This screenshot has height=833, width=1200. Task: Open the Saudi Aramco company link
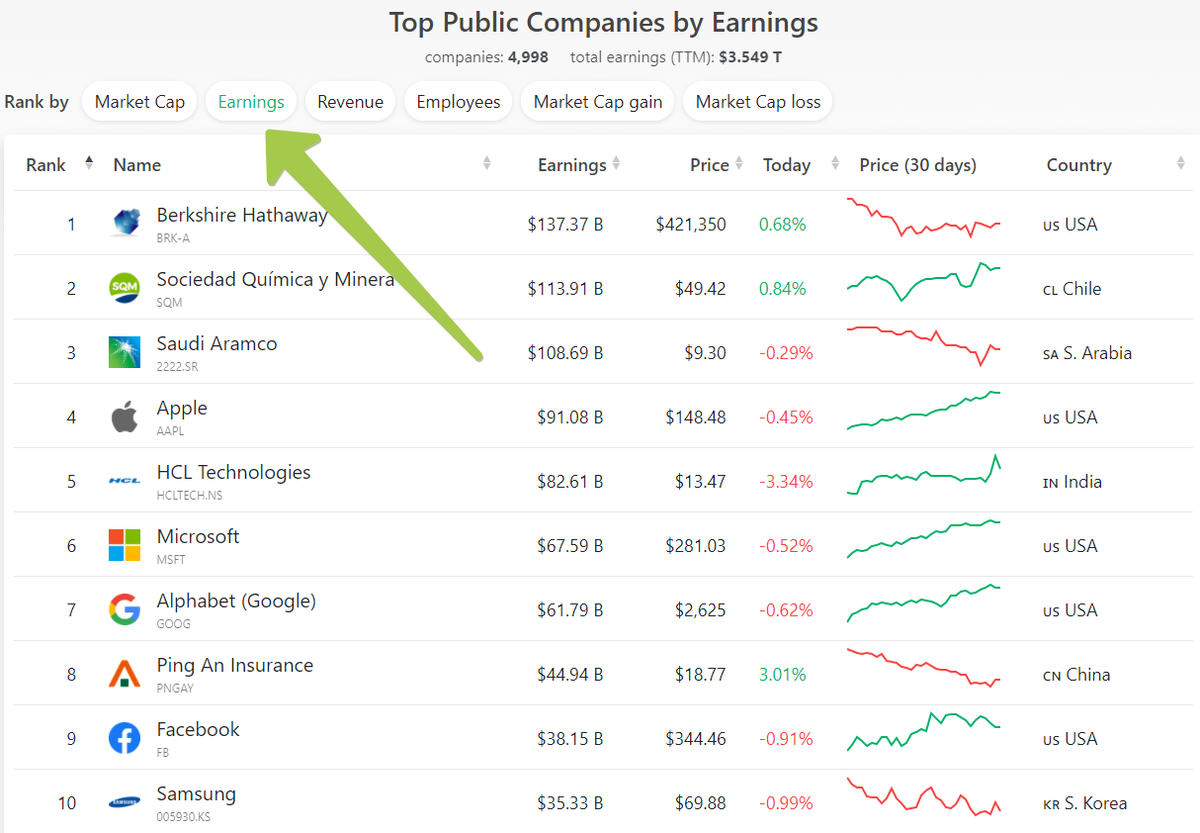point(217,343)
